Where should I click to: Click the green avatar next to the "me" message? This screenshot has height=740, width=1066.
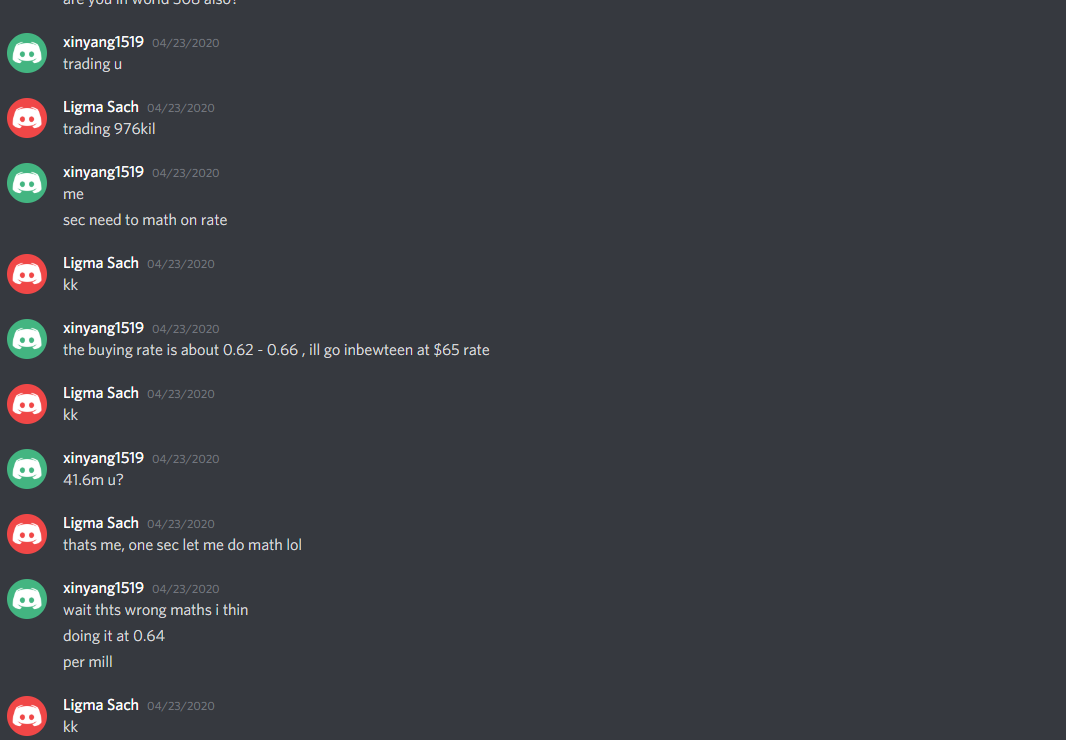[x=27, y=183]
